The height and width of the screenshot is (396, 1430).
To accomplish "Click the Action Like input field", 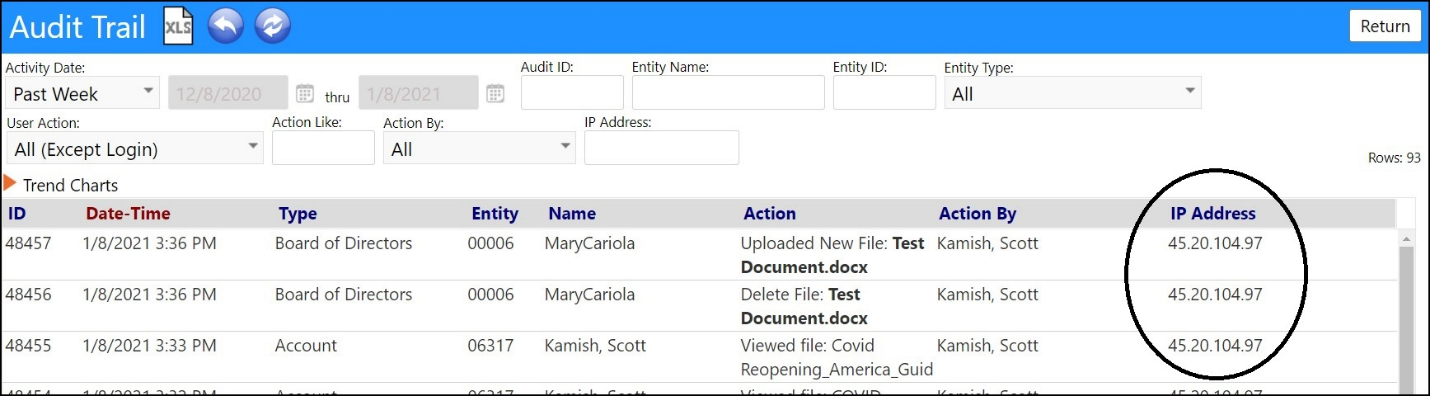I will click(323, 148).
